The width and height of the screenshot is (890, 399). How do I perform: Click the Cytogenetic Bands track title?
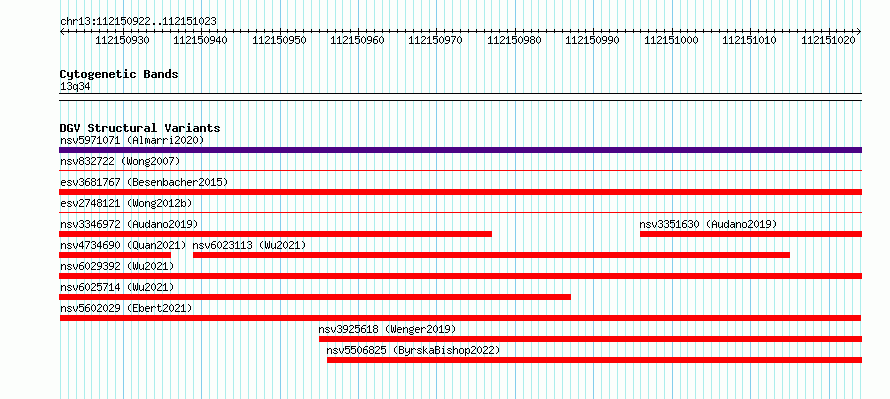click(119, 74)
